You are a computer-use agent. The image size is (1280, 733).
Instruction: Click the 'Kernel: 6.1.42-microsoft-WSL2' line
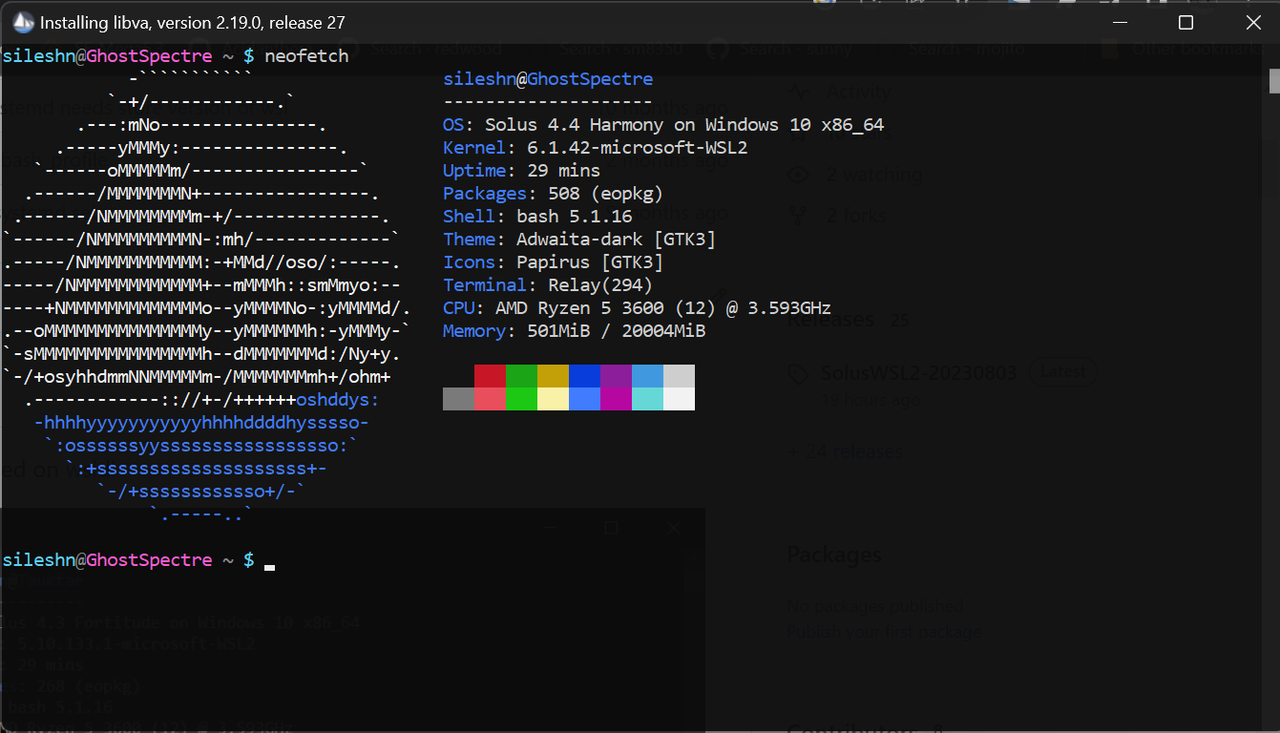pos(595,148)
